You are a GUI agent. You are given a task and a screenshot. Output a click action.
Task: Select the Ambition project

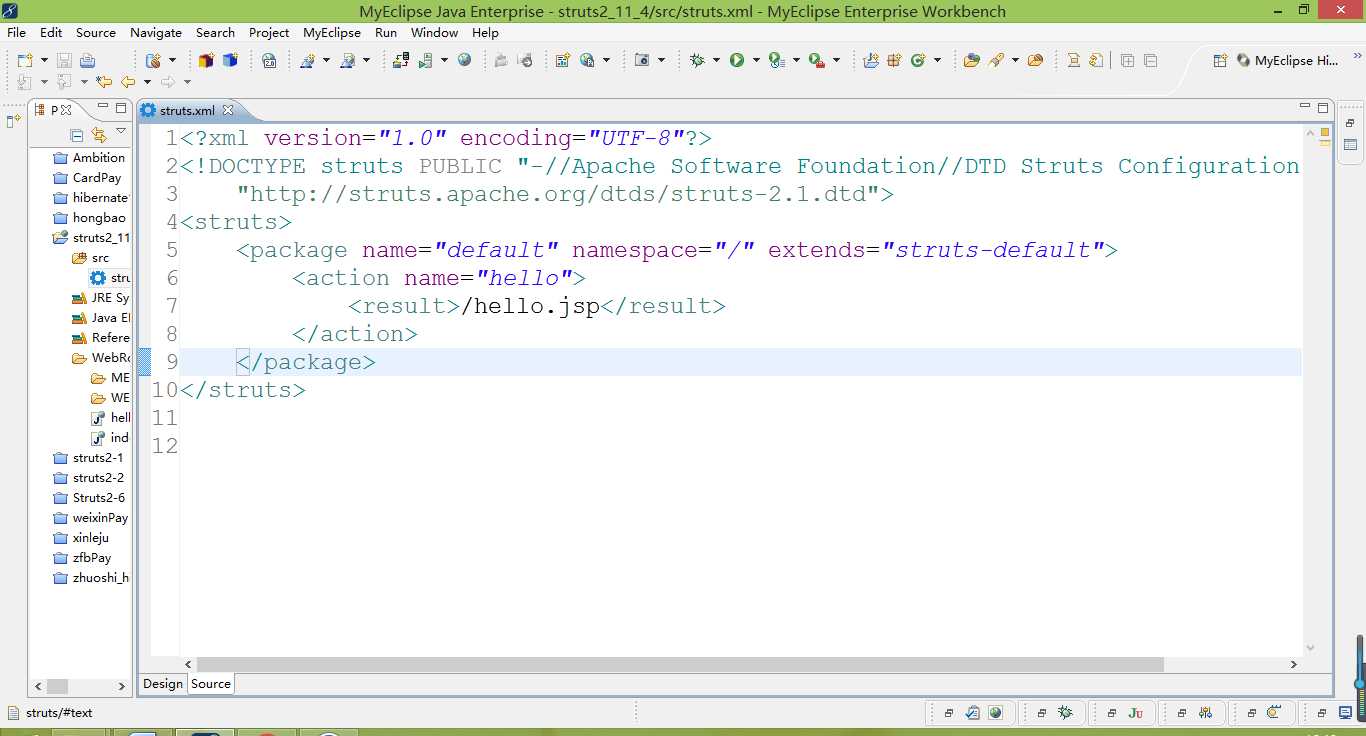89,158
